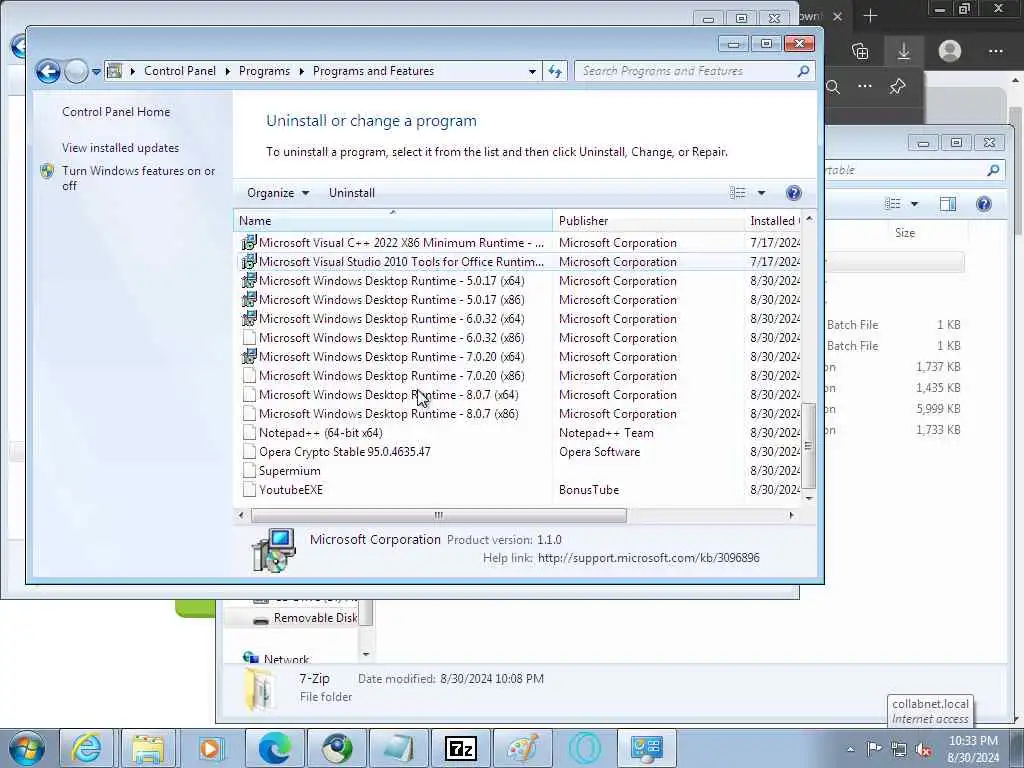Click the scroll up arrow of program list

tap(809, 219)
